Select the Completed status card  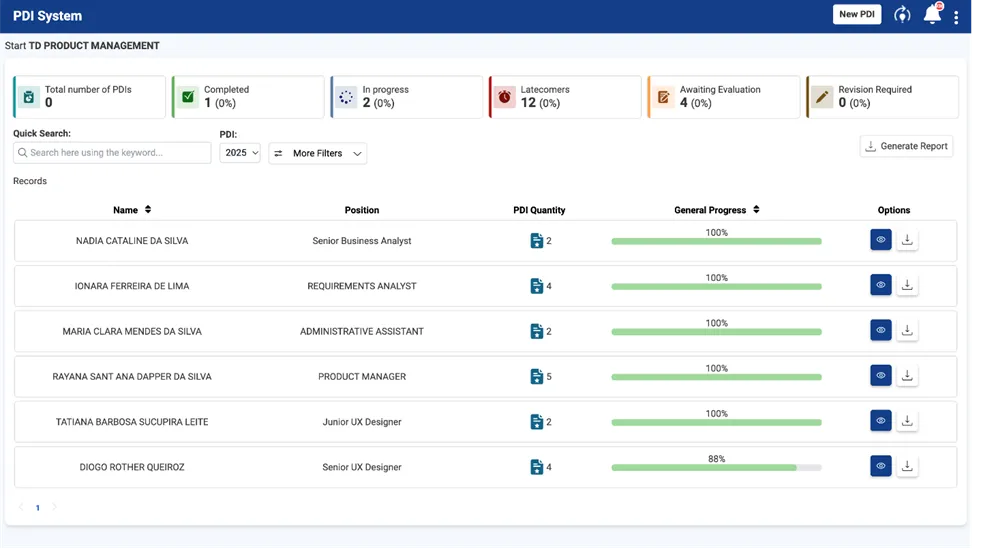[x=248, y=96]
